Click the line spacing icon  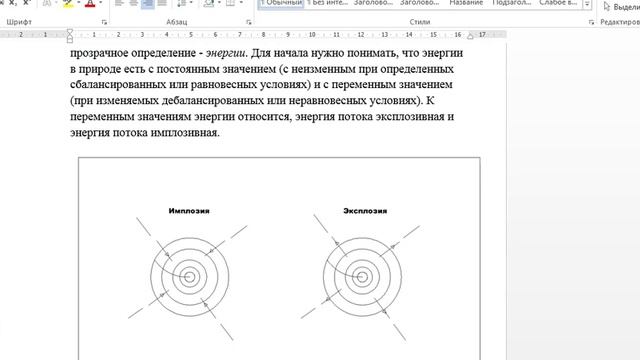pyautogui.click(x=181, y=3)
